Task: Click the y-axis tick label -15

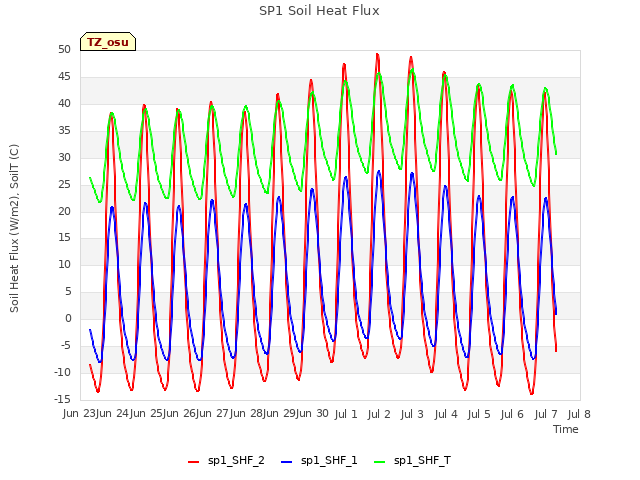Action: click(62, 399)
